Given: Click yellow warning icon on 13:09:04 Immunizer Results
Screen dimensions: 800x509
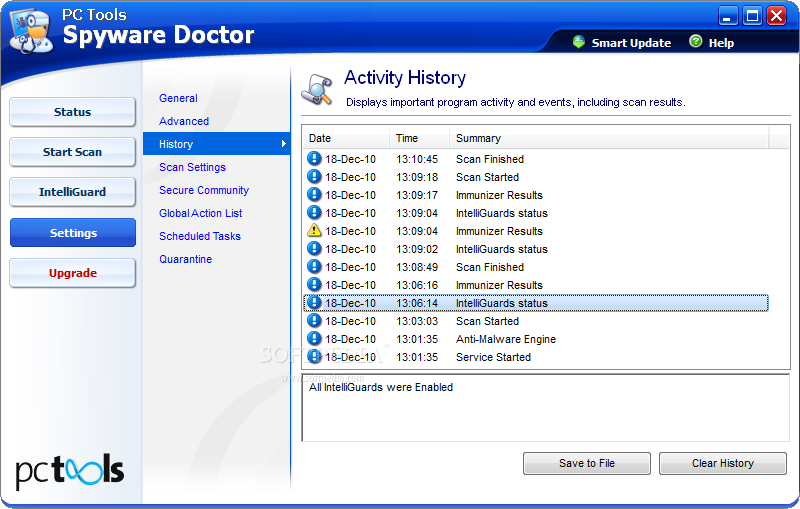Looking at the screenshot, I should 314,231.
